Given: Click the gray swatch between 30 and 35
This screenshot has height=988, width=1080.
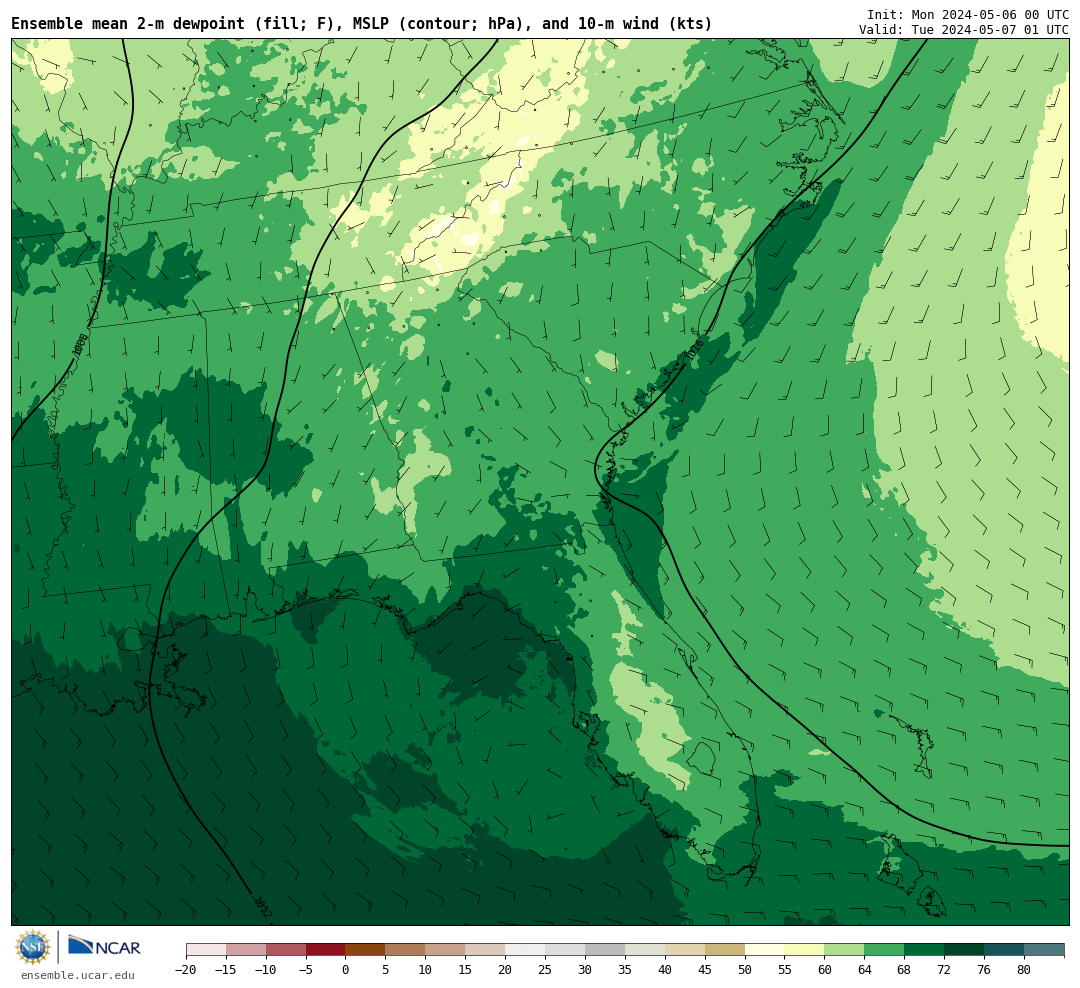Looking at the screenshot, I should [605, 950].
